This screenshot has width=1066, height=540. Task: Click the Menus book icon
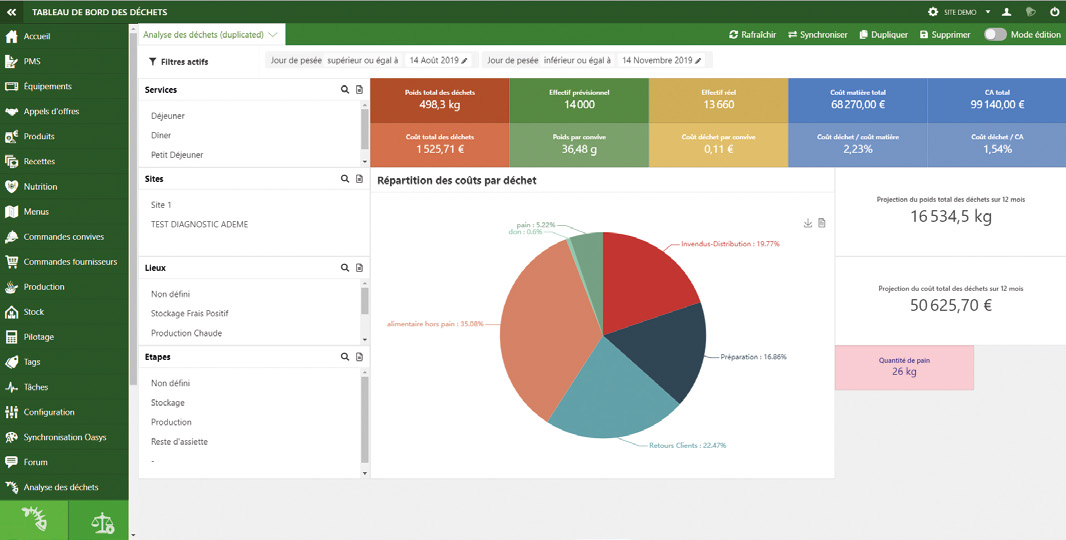[12, 212]
